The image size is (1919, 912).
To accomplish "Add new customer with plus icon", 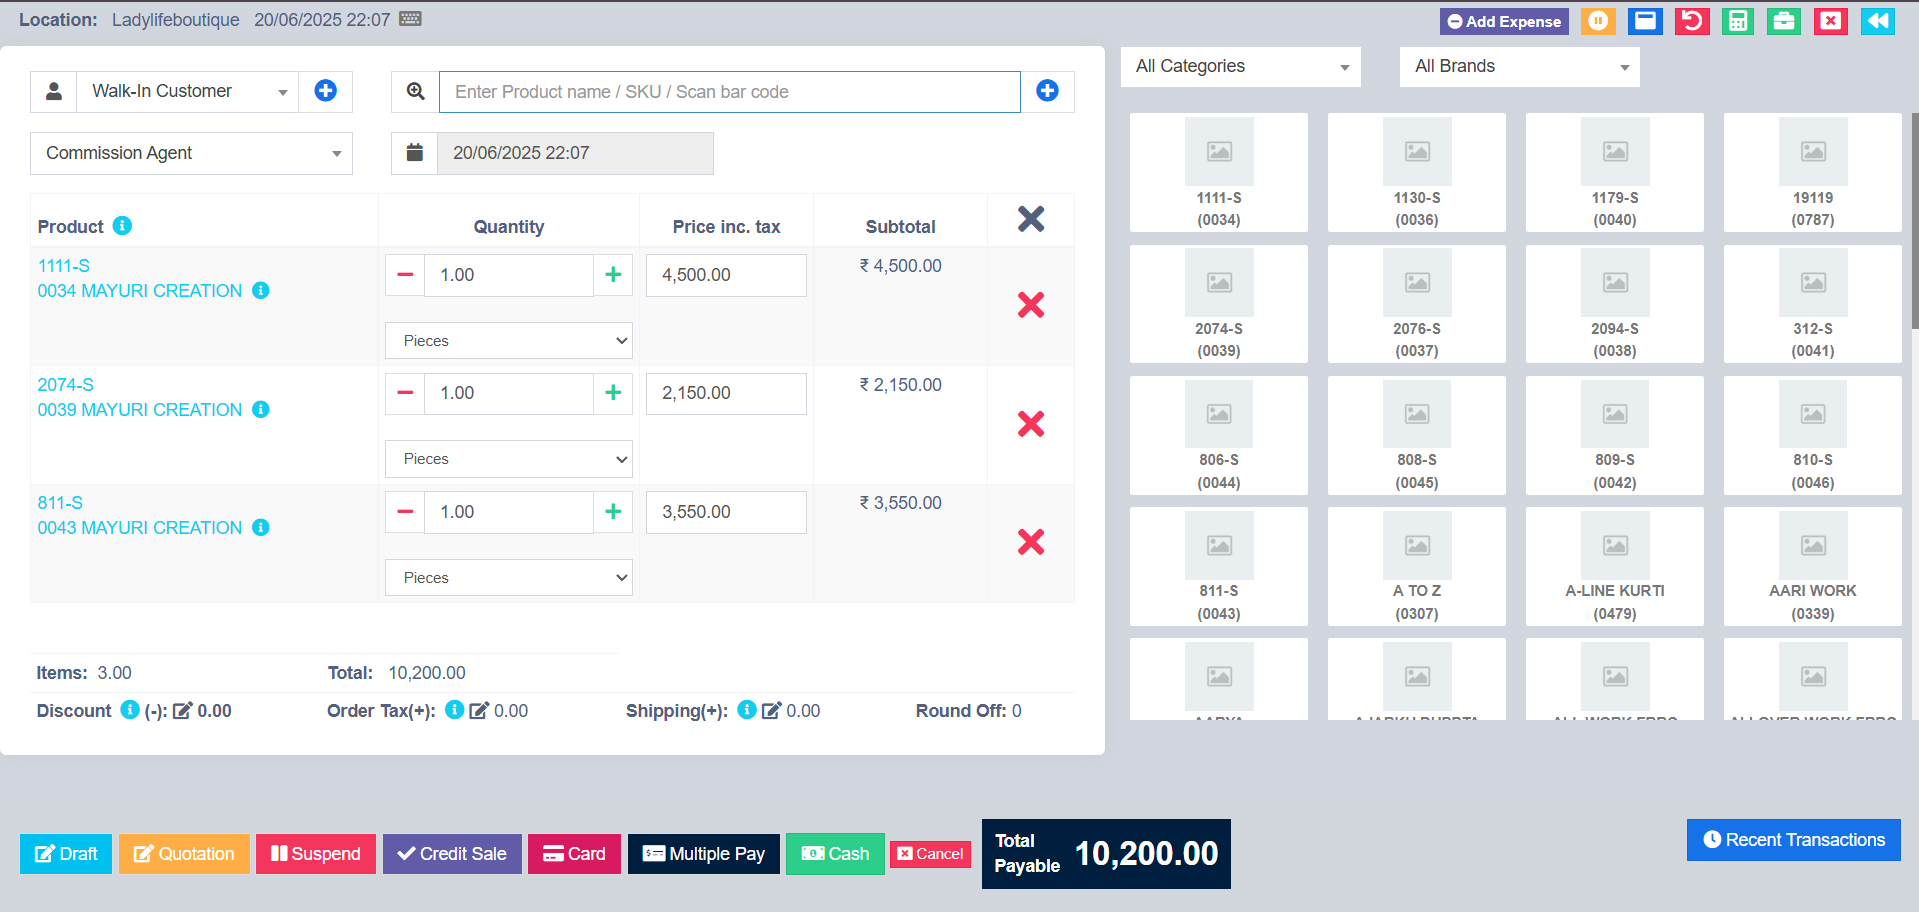I will tap(325, 91).
